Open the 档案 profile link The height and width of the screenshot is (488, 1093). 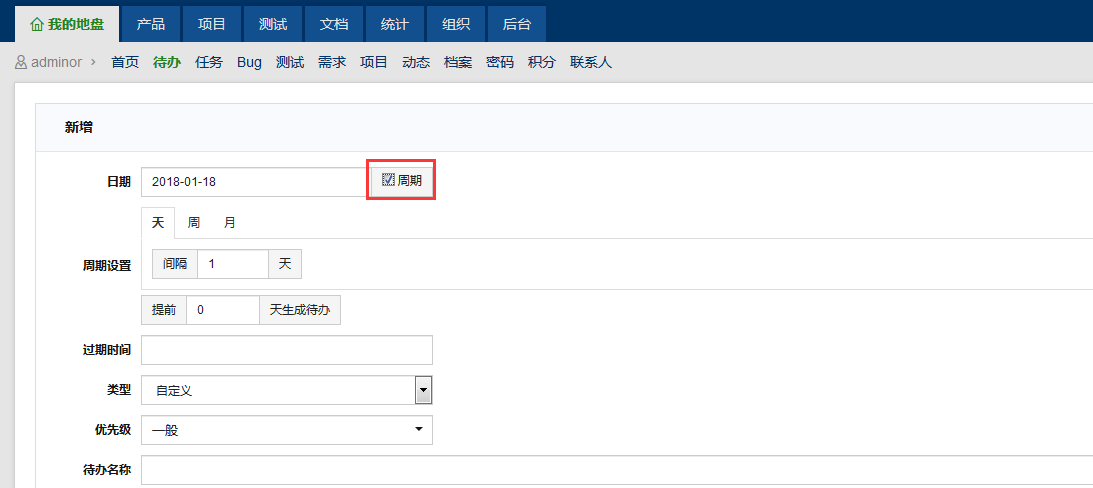[x=458, y=63]
